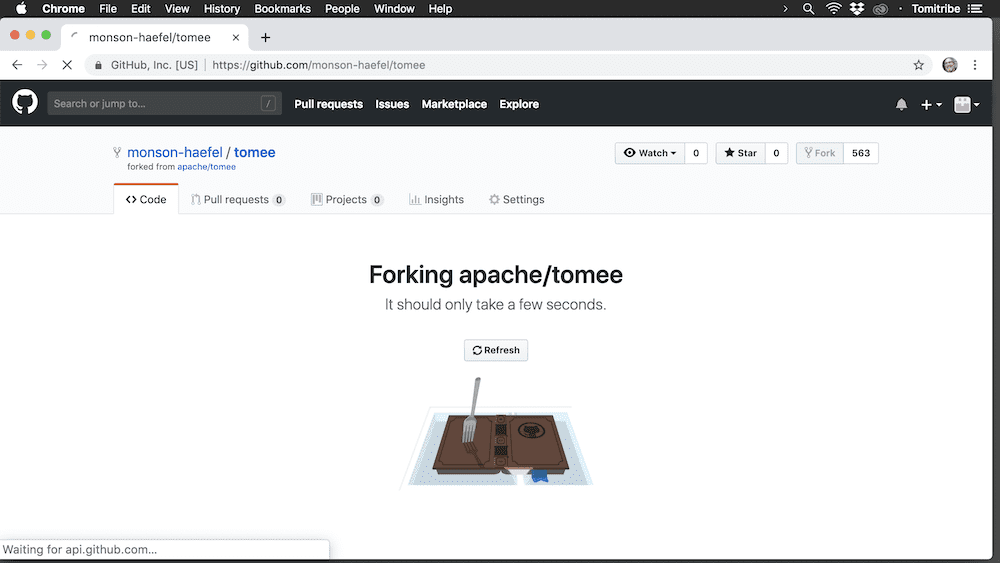Image resolution: width=1000 pixels, height=563 pixels.
Task: Follow the apache/tomee source link
Action: pos(207,167)
